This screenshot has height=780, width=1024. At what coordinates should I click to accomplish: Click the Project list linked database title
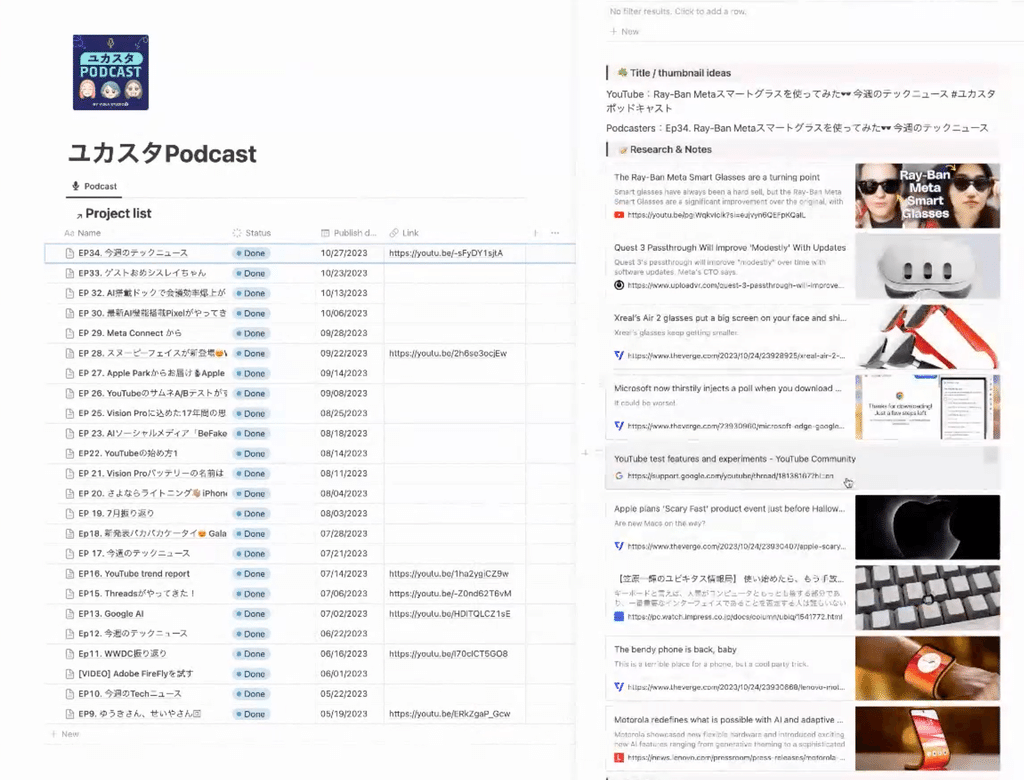118,214
